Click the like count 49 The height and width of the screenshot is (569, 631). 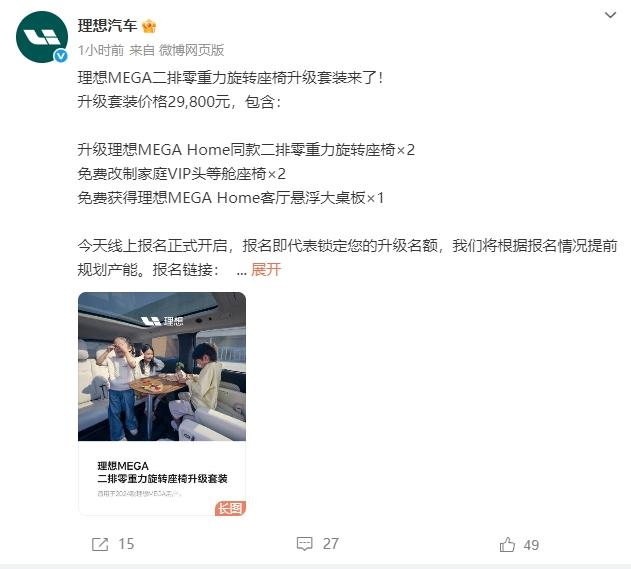(x=531, y=545)
